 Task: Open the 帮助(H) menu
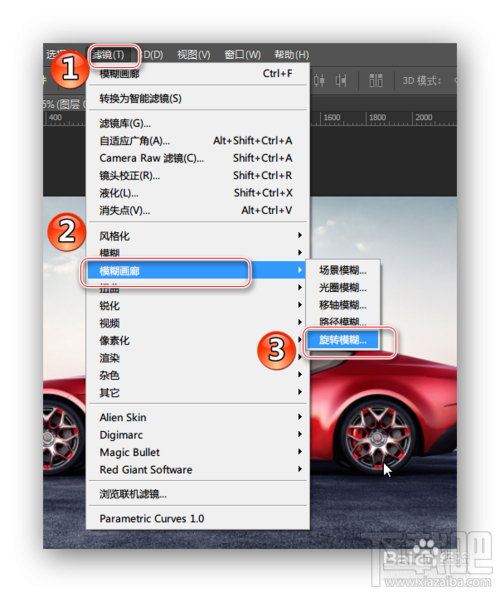pyautogui.click(x=292, y=55)
